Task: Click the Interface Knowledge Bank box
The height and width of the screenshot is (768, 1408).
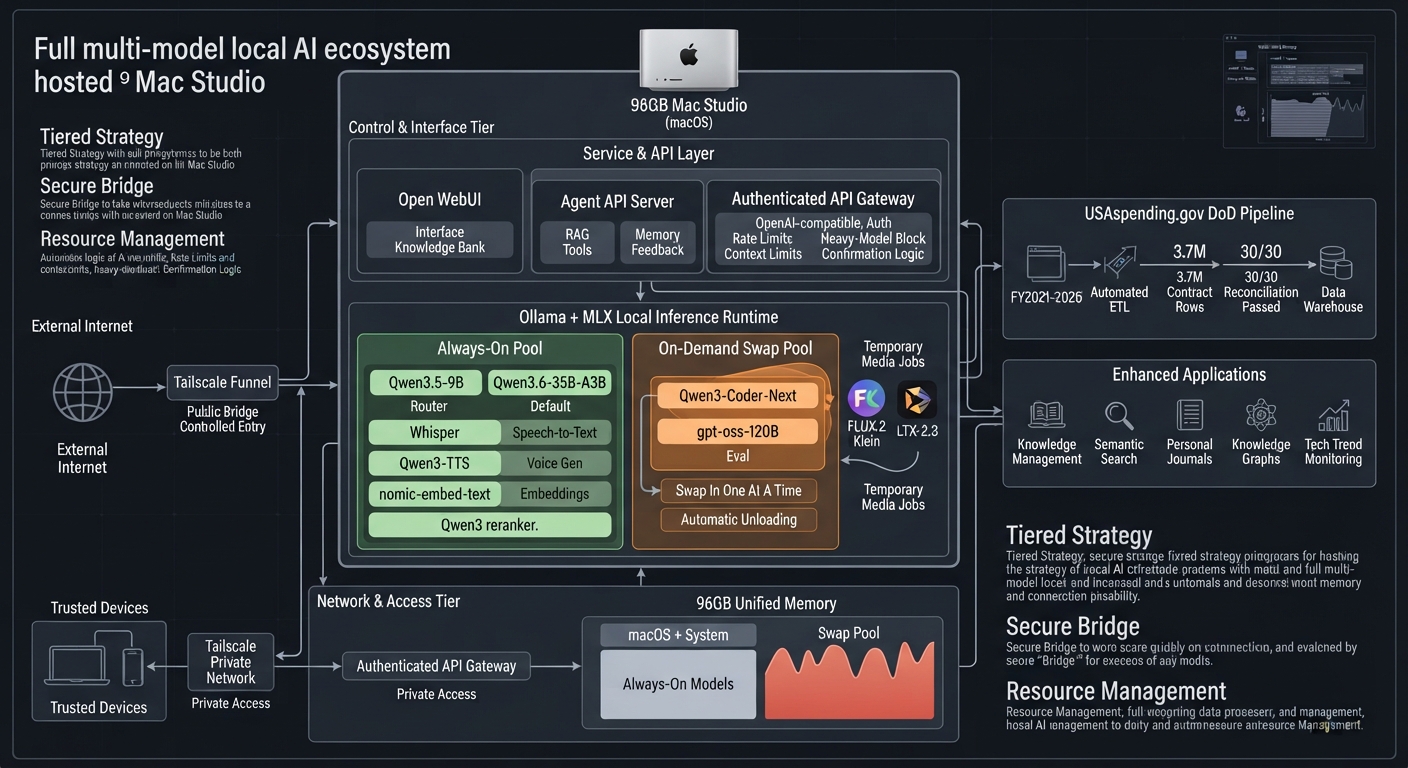Action: click(x=440, y=240)
